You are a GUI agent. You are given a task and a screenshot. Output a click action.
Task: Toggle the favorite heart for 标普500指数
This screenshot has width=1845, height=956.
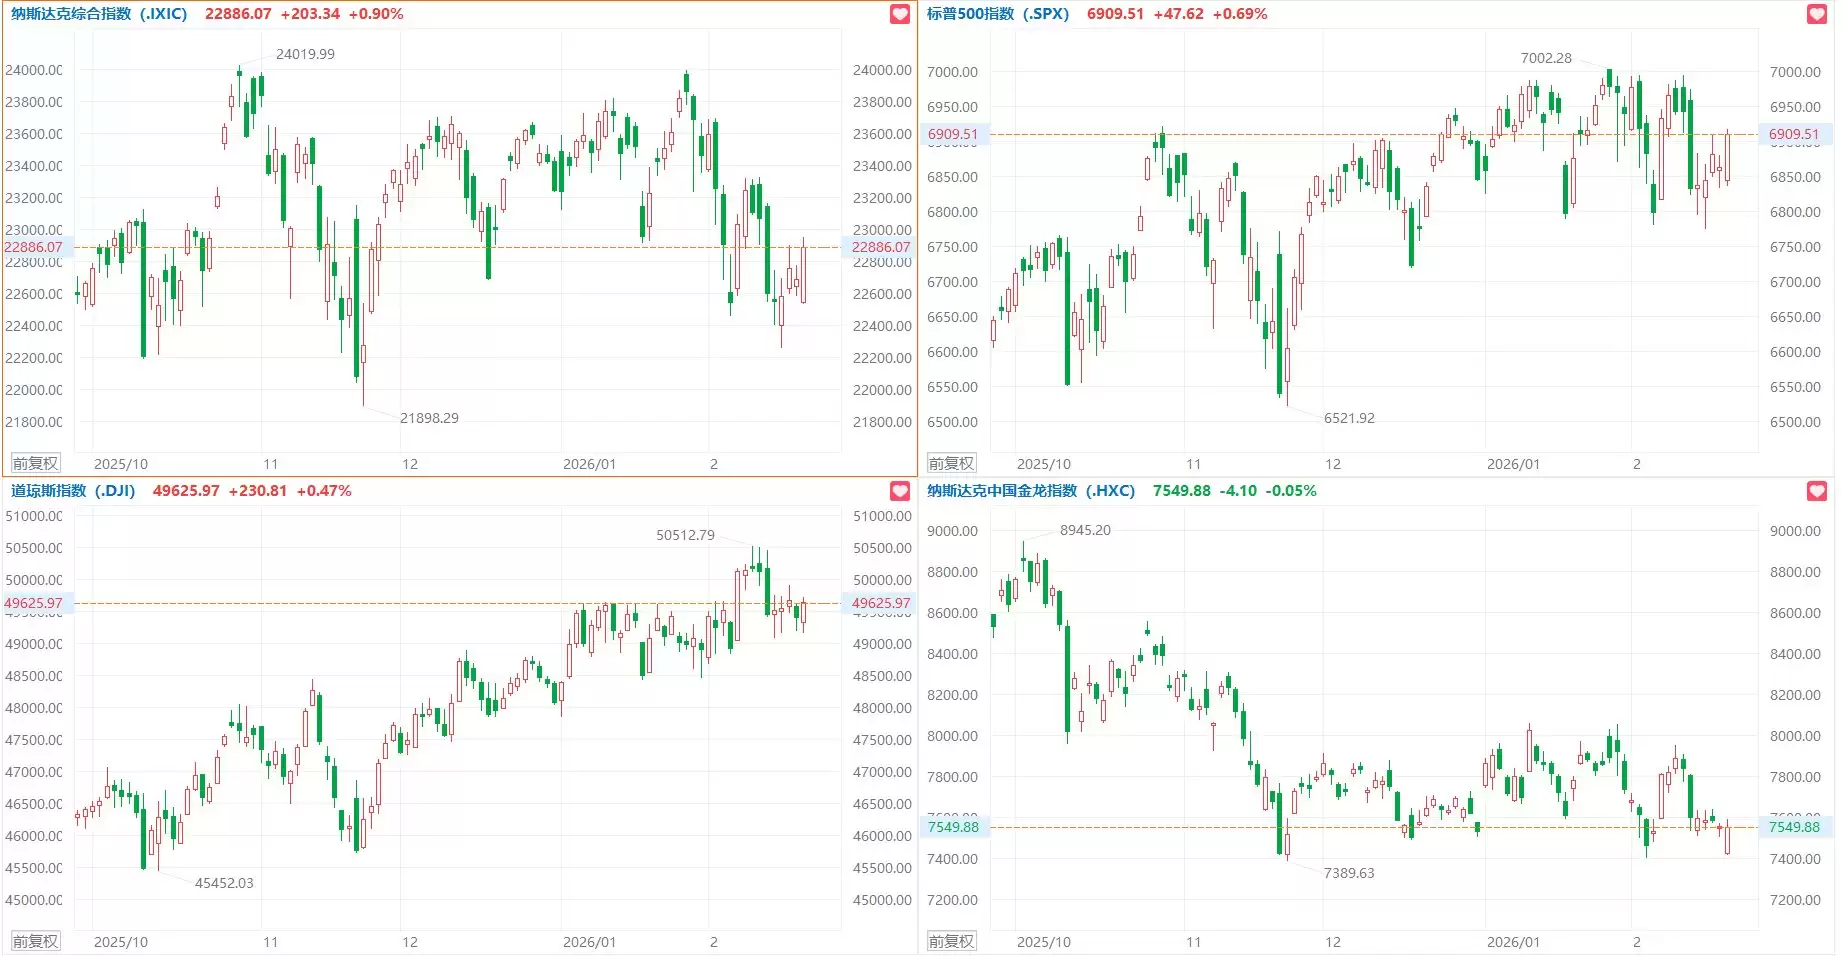point(1817,14)
